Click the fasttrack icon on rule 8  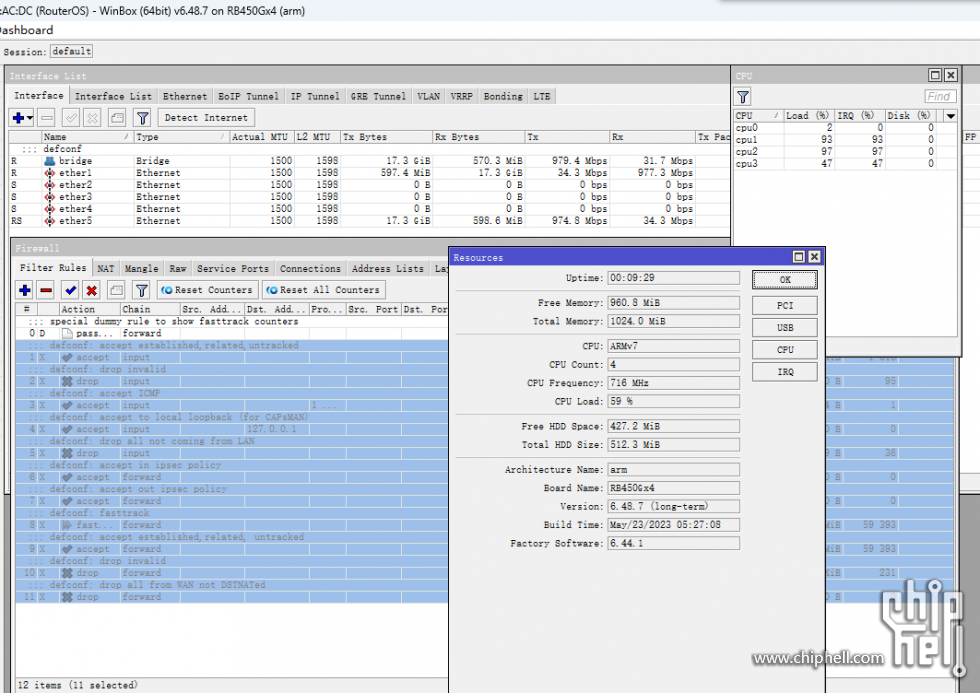pyautogui.click(x=68, y=525)
